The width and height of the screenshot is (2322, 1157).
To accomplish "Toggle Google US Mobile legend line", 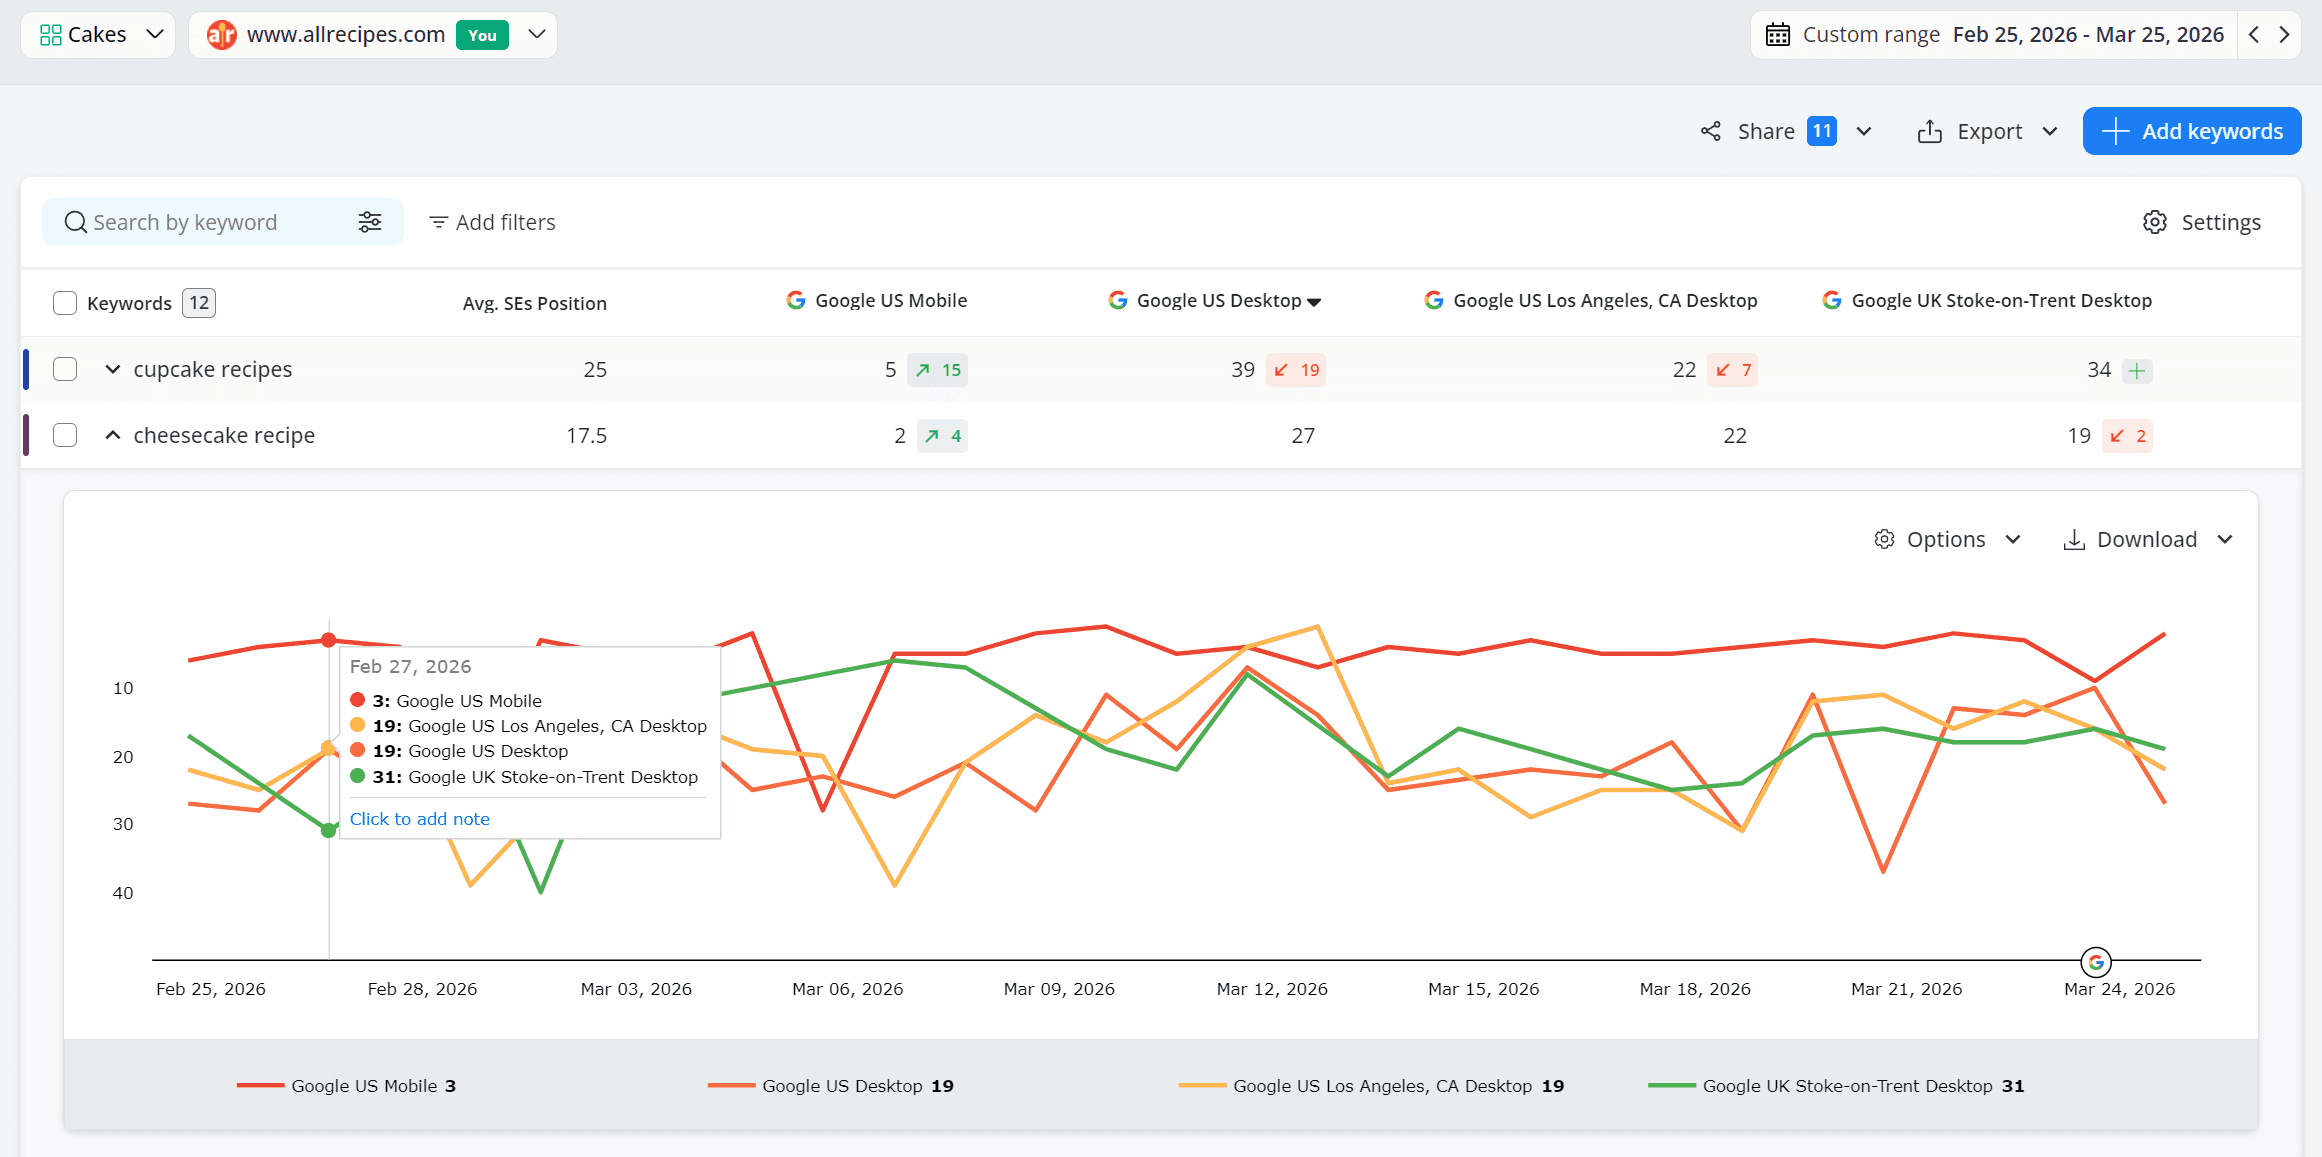I will click(x=347, y=1086).
